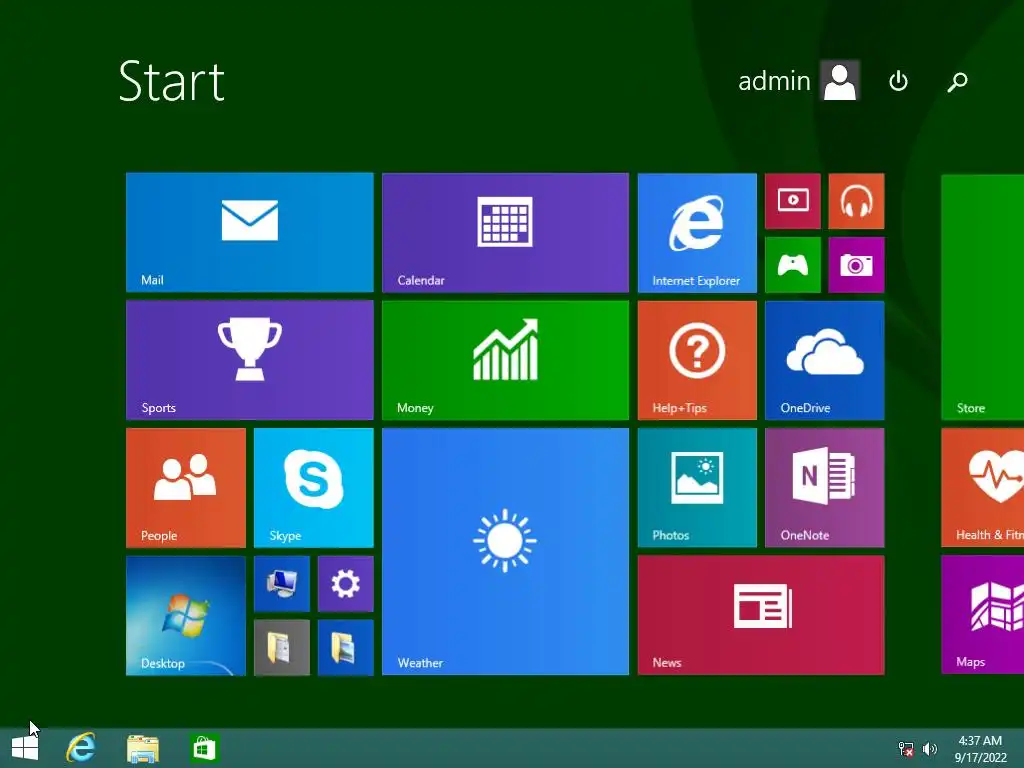Open the blue folder pictures tile
The width and height of the screenshot is (1024, 768).
(x=345, y=647)
